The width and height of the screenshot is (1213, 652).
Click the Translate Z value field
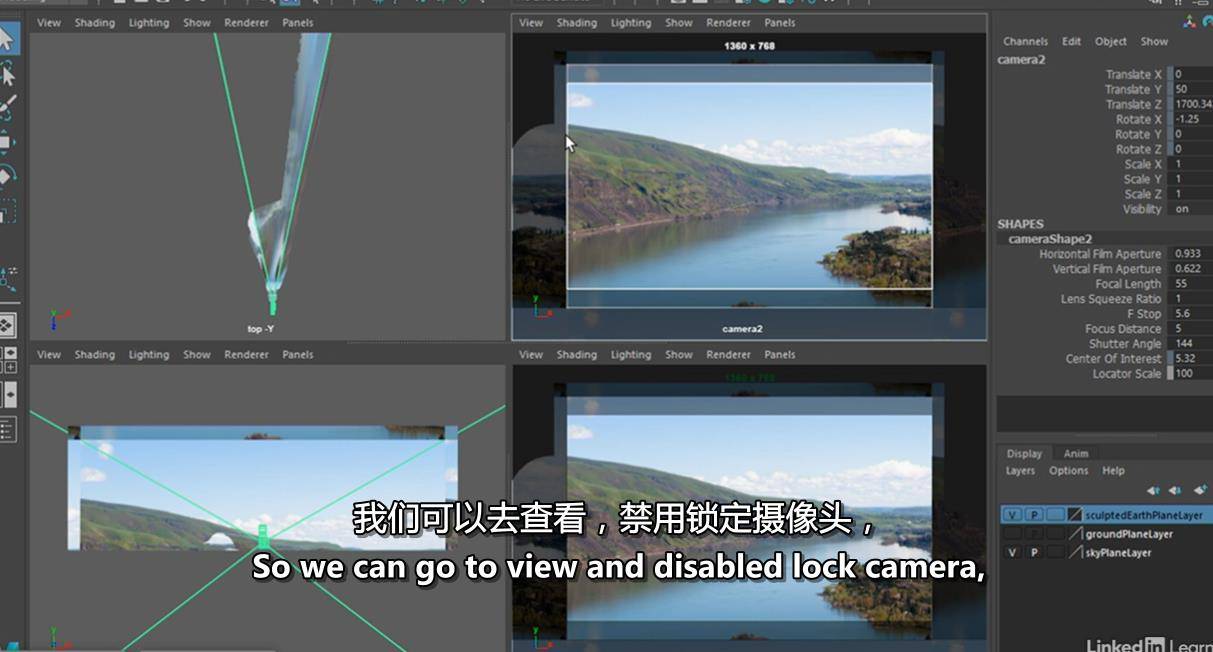[1193, 104]
